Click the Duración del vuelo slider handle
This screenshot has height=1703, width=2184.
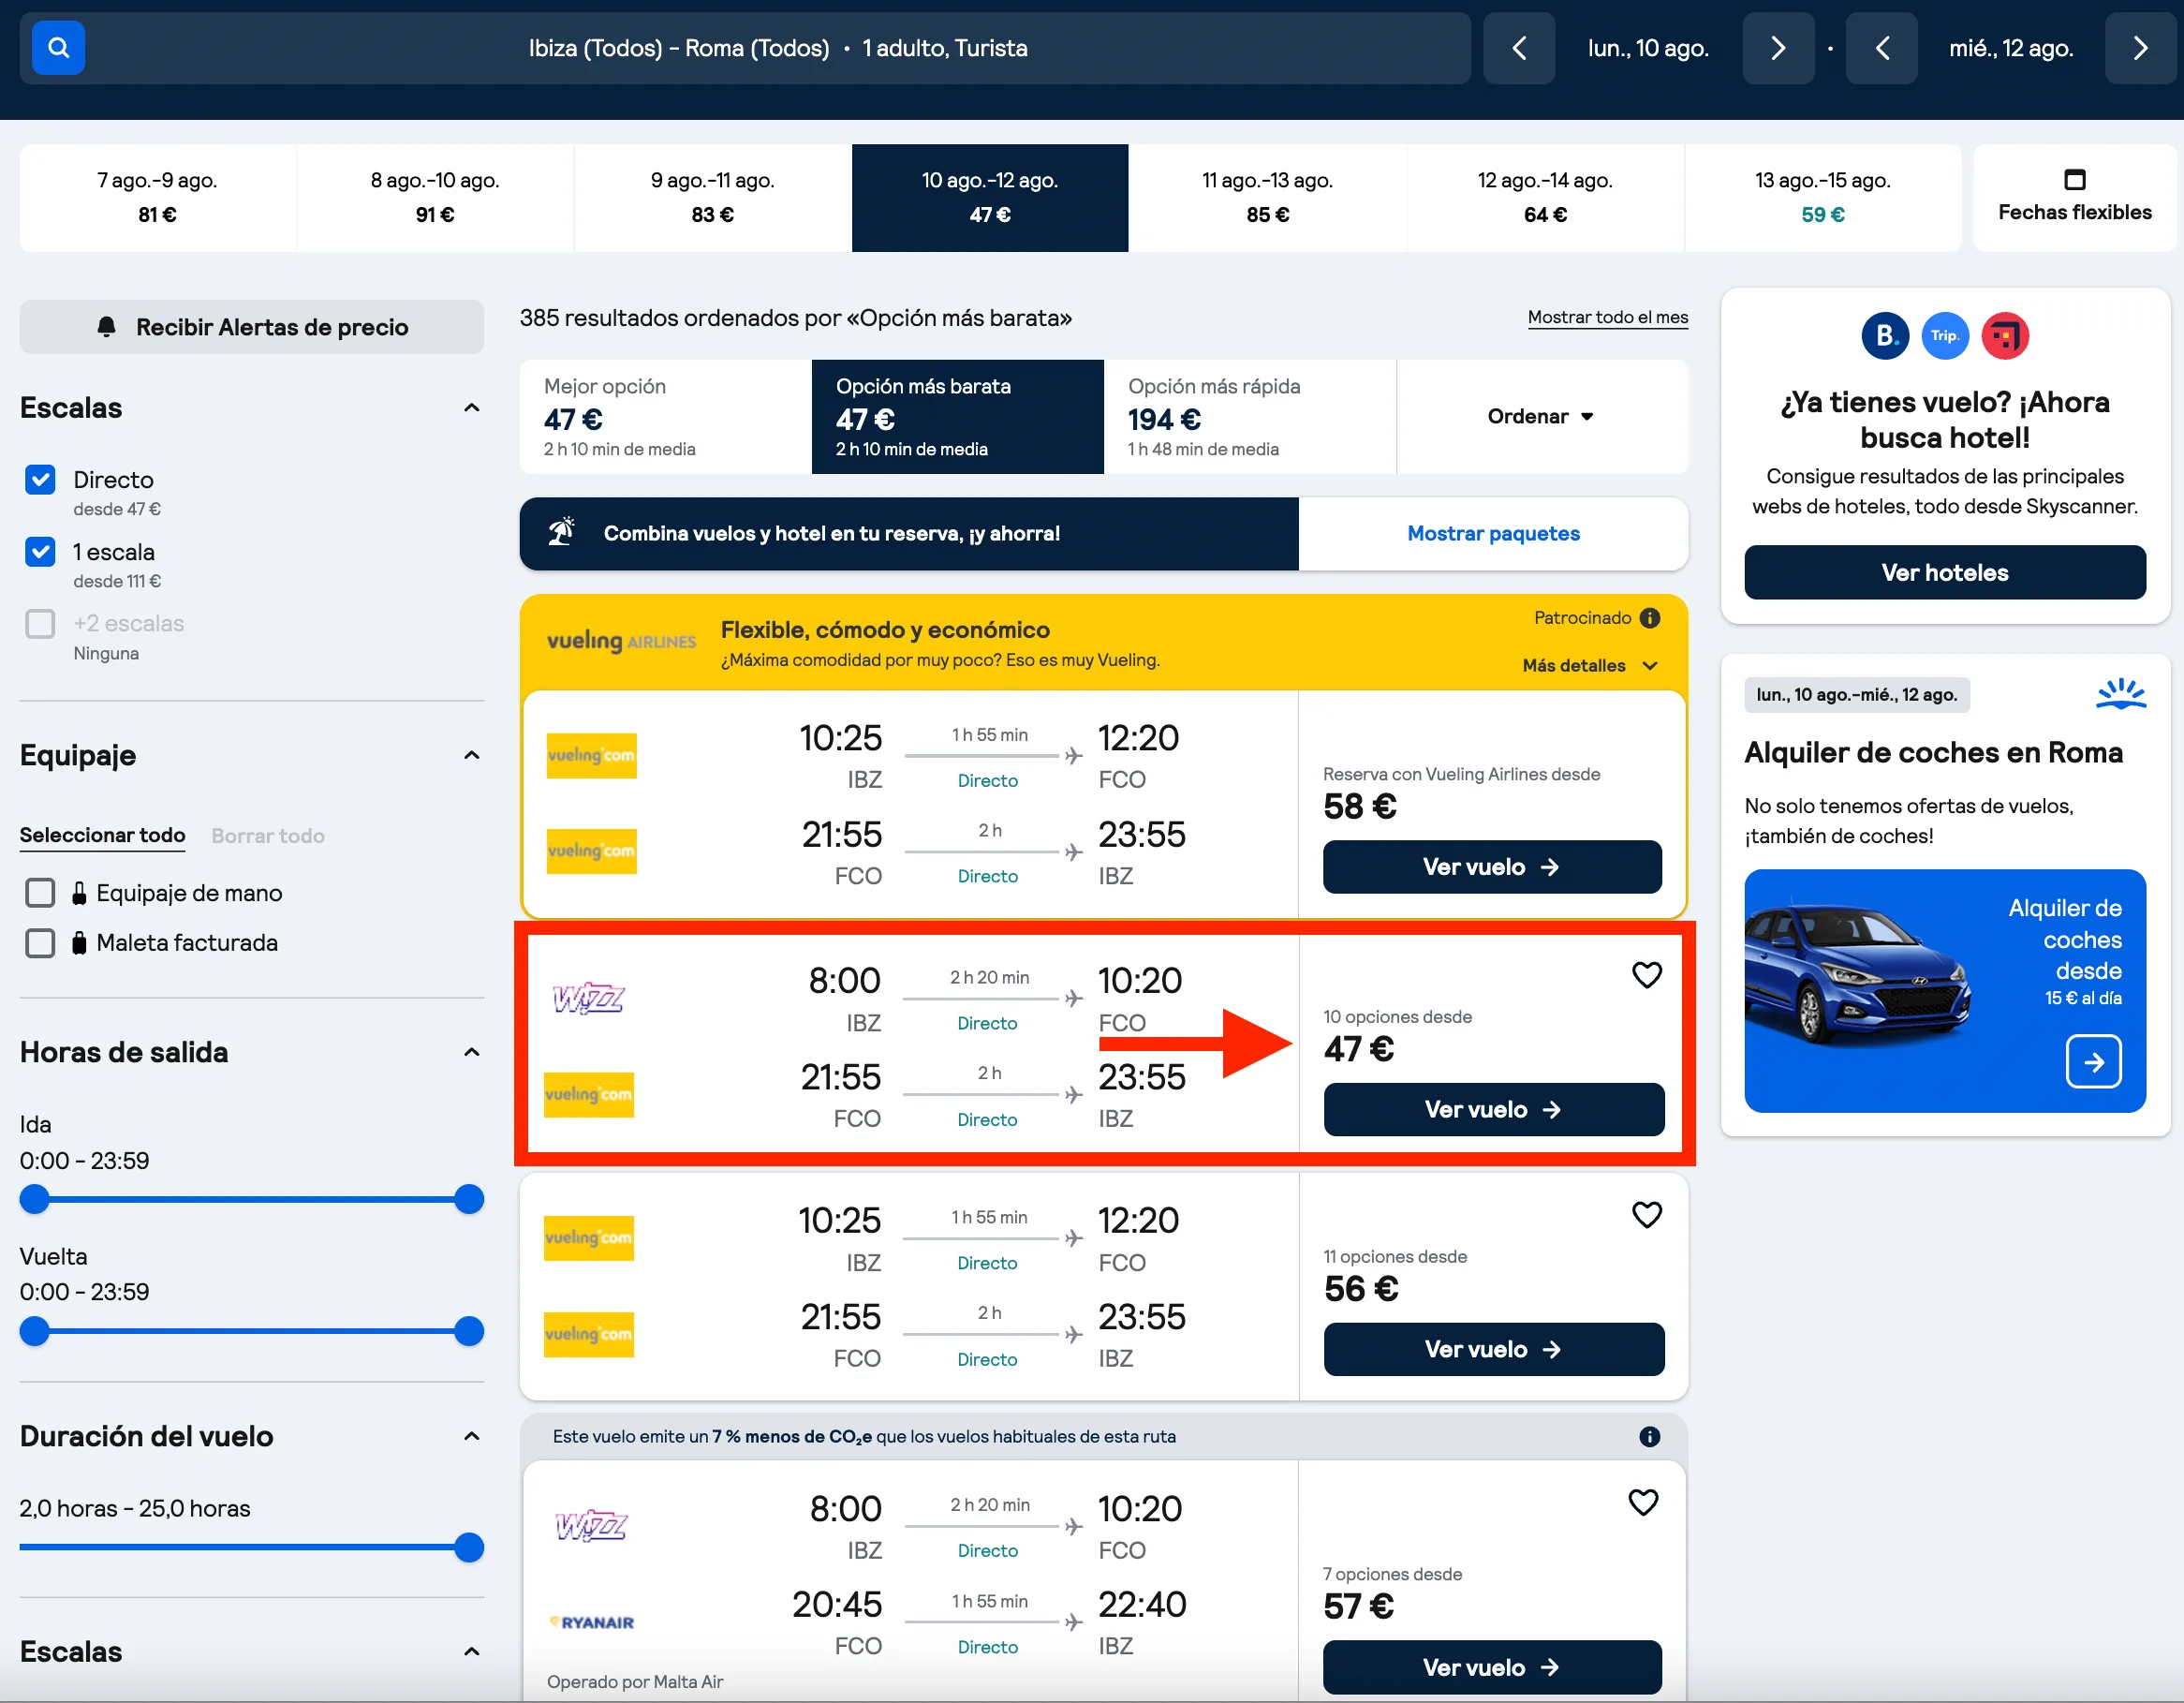point(469,1547)
